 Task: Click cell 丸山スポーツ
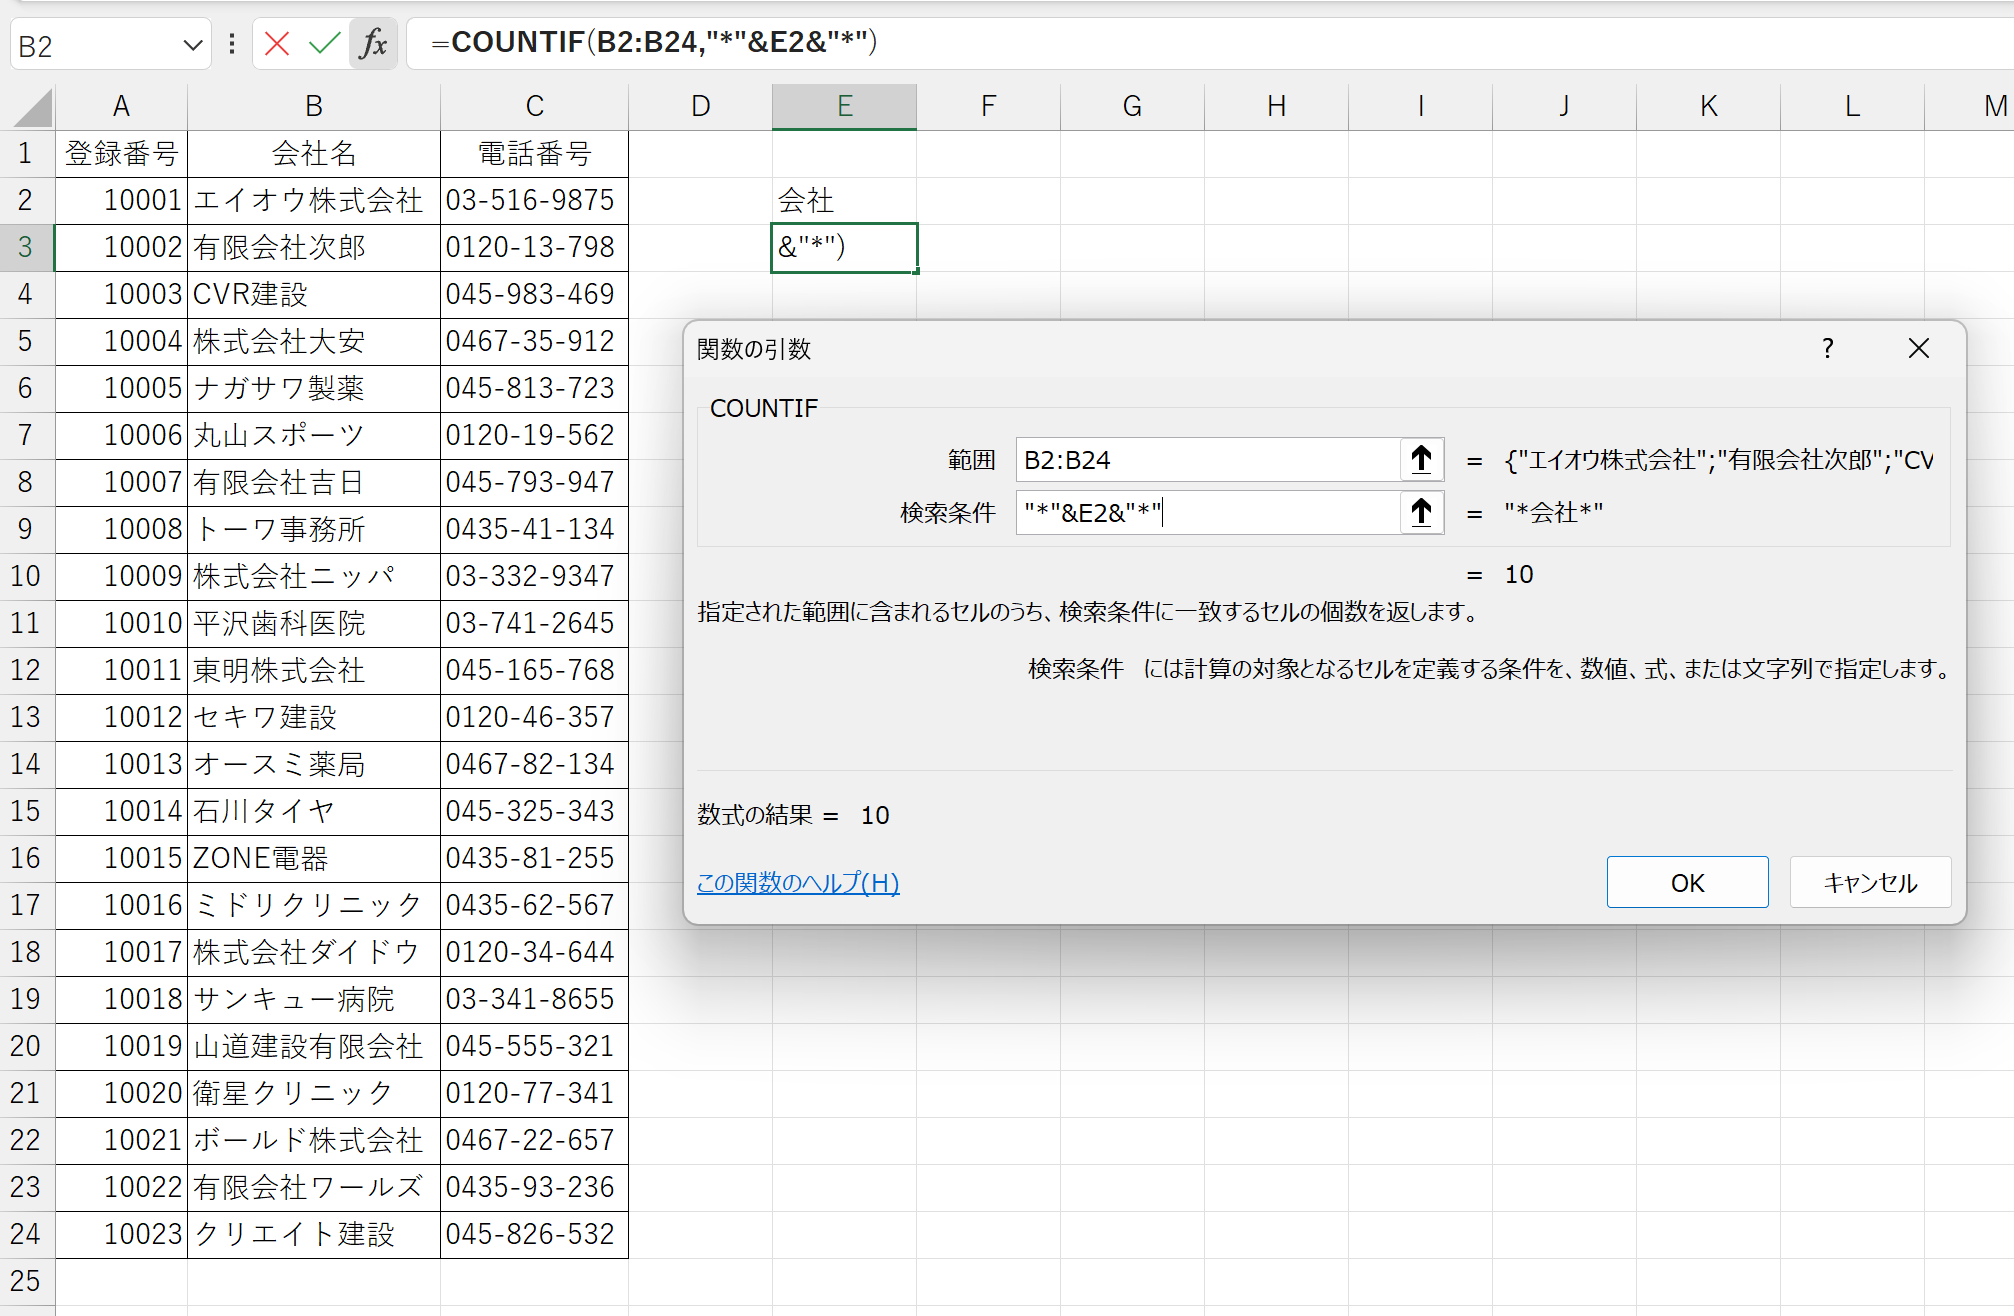tap(314, 435)
